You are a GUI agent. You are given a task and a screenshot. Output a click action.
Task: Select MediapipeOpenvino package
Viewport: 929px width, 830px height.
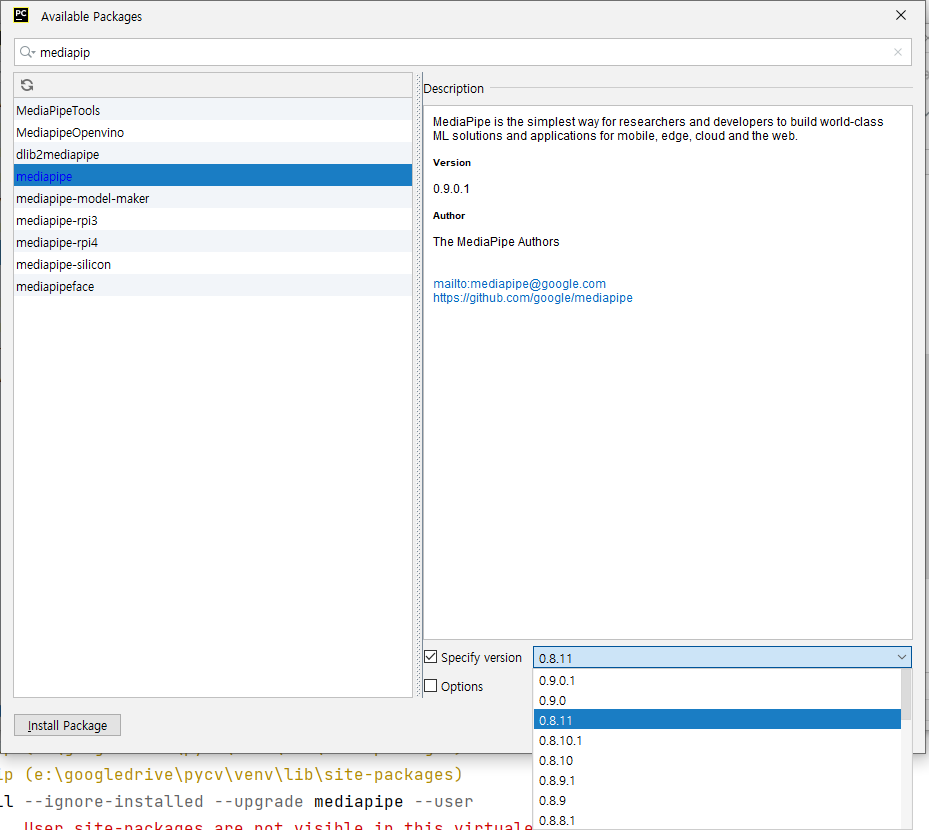[213, 132]
